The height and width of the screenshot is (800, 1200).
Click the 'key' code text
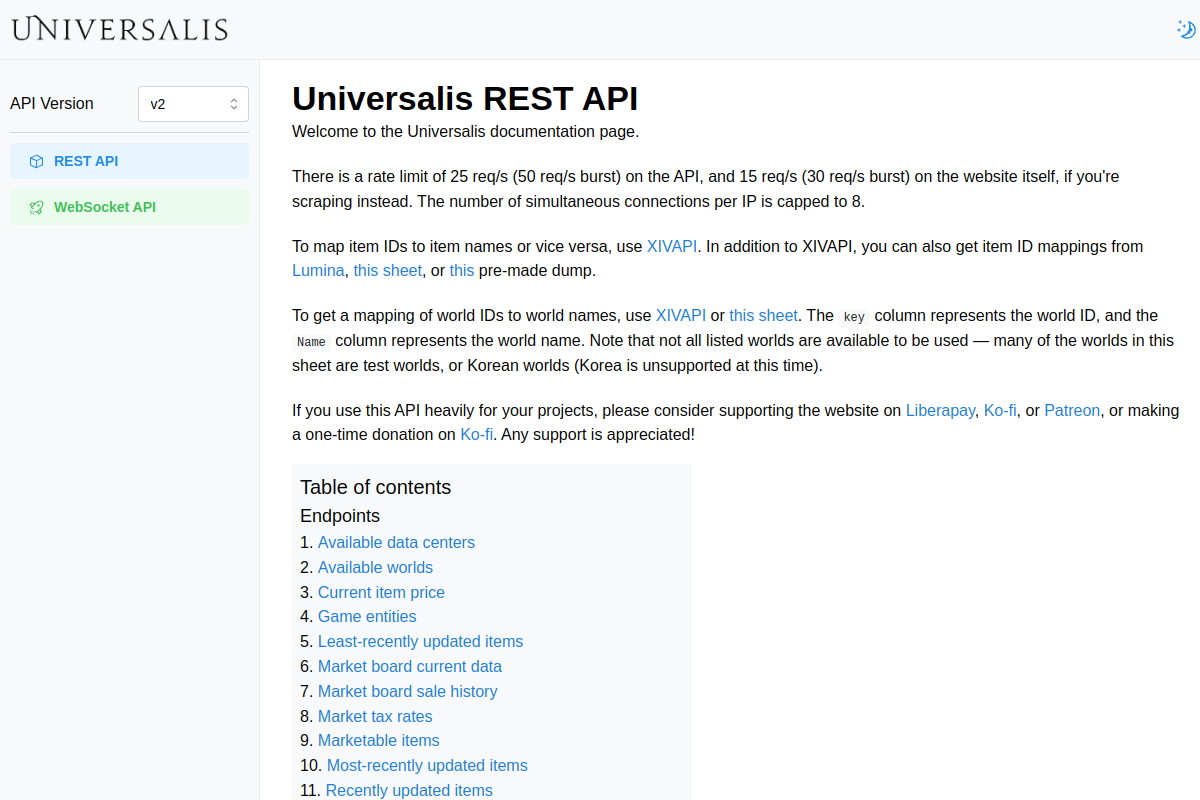point(854,317)
